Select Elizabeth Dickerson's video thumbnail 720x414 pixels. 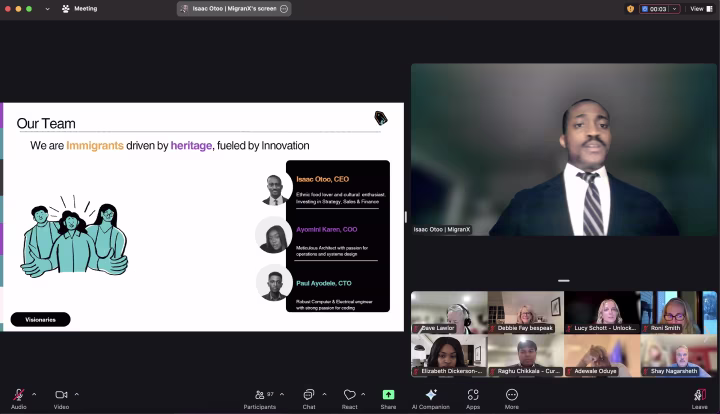449,356
